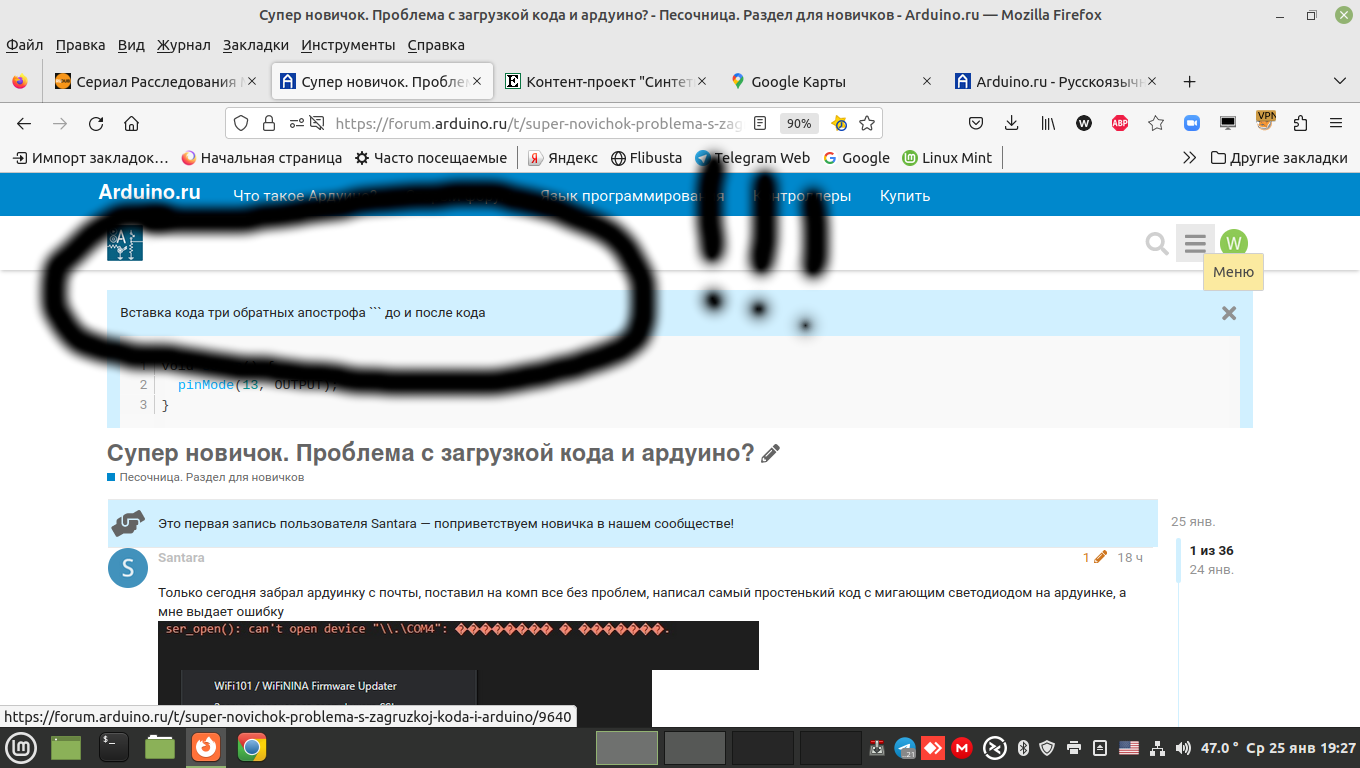Open the tracking protection shield in address bar

241,124
